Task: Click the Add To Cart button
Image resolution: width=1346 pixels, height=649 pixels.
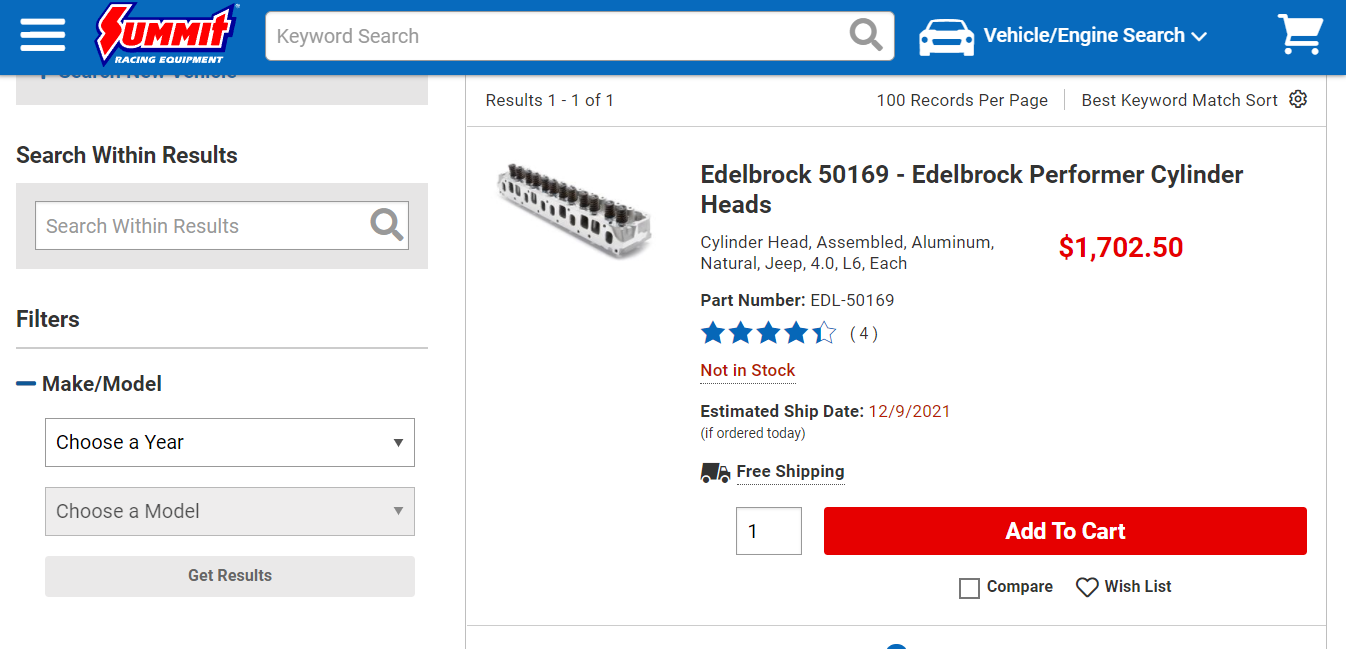Action: 1065,531
